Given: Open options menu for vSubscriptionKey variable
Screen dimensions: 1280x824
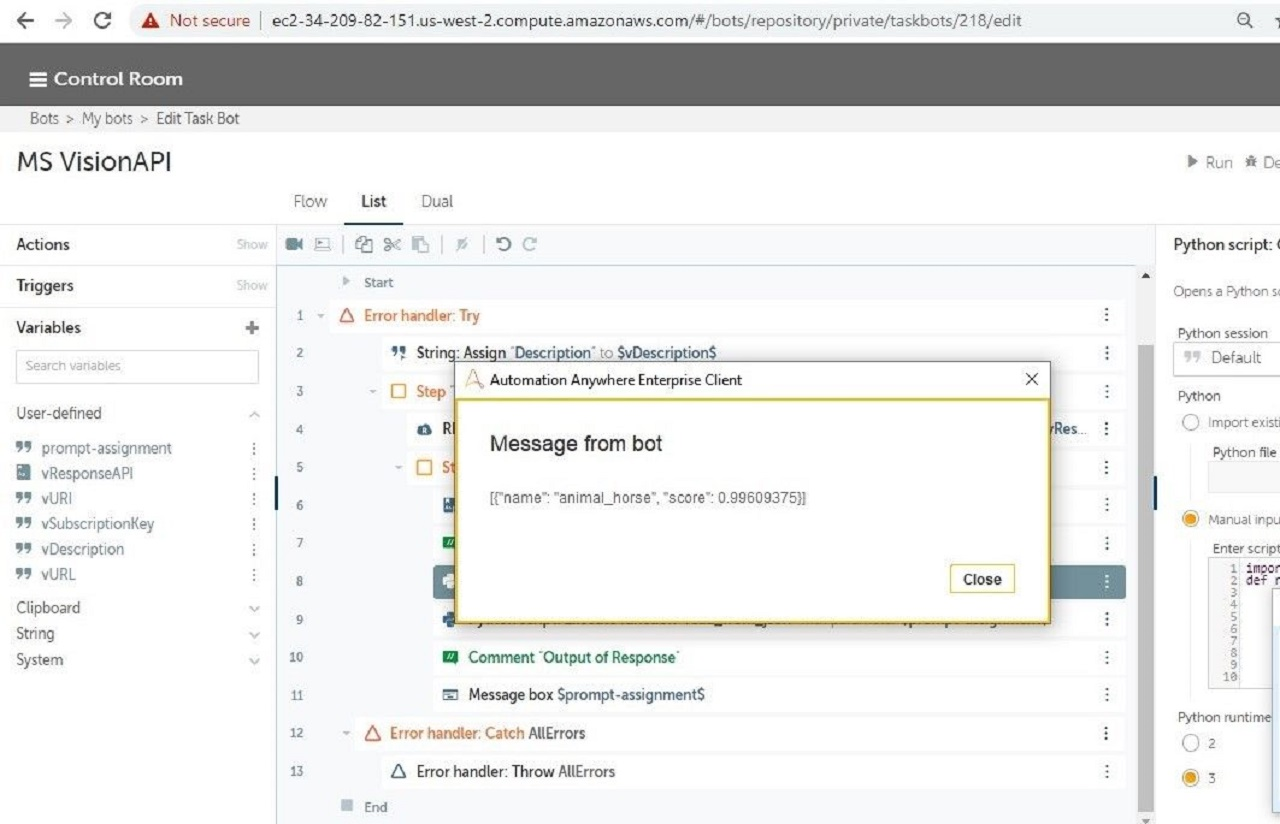Looking at the screenshot, I should point(254,524).
